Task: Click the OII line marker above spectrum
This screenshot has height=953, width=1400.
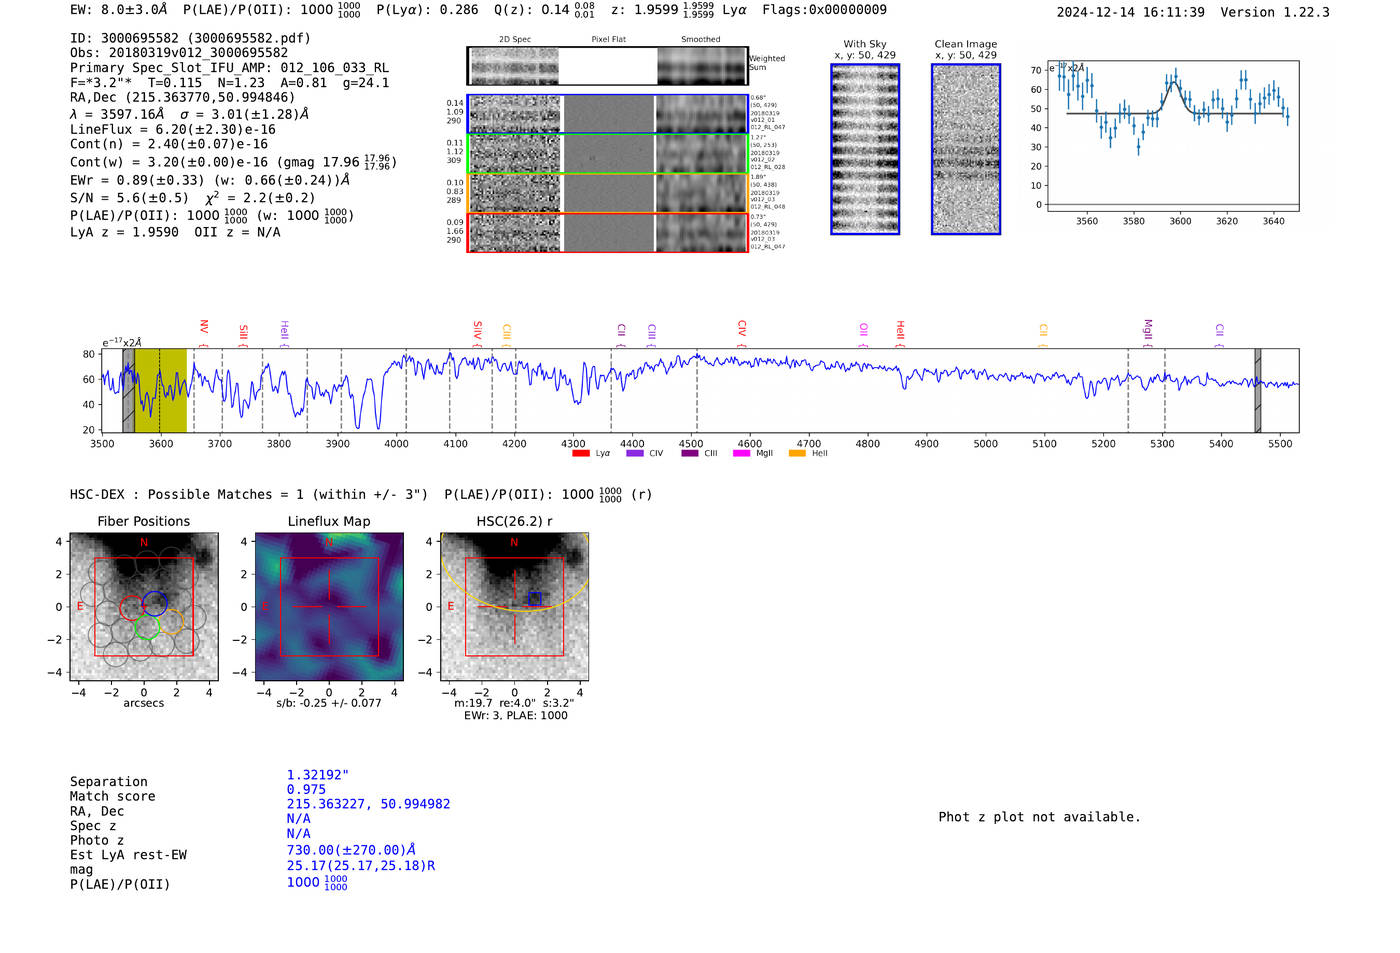Action: (864, 333)
